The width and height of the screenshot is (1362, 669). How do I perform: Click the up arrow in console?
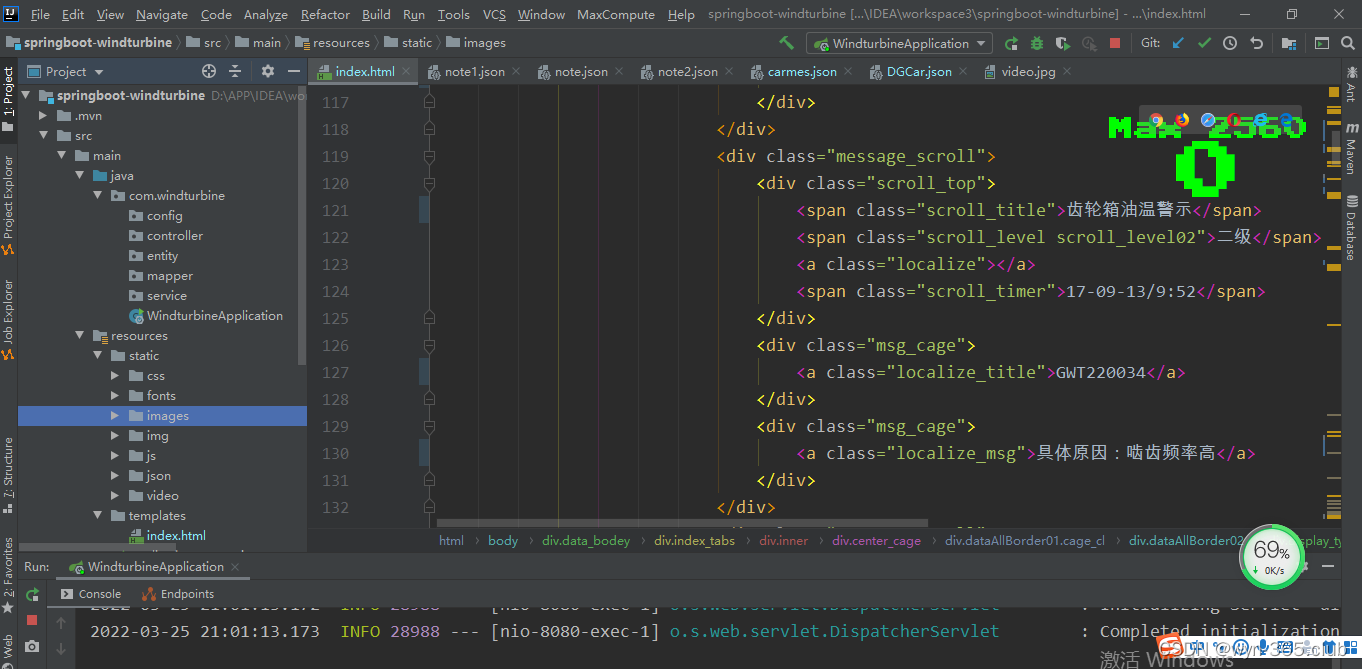point(61,623)
